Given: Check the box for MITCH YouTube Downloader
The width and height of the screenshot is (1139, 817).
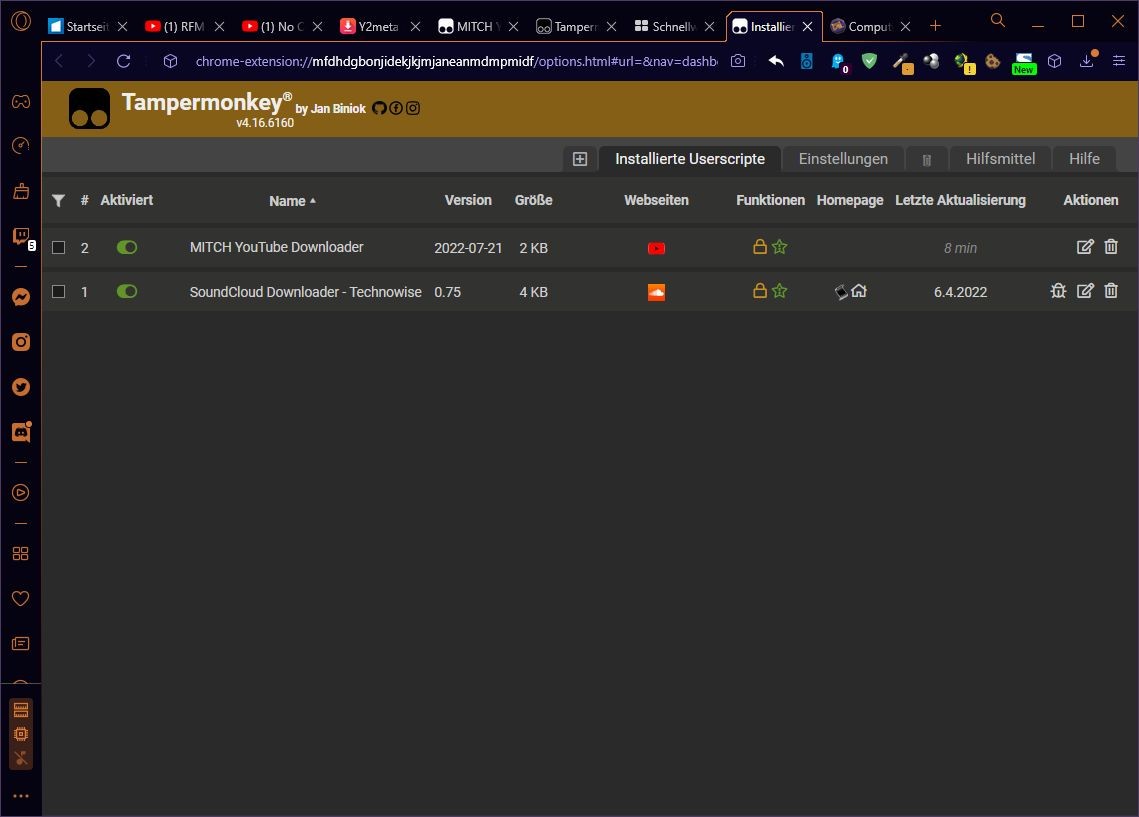Looking at the screenshot, I should click(x=59, y=248).
